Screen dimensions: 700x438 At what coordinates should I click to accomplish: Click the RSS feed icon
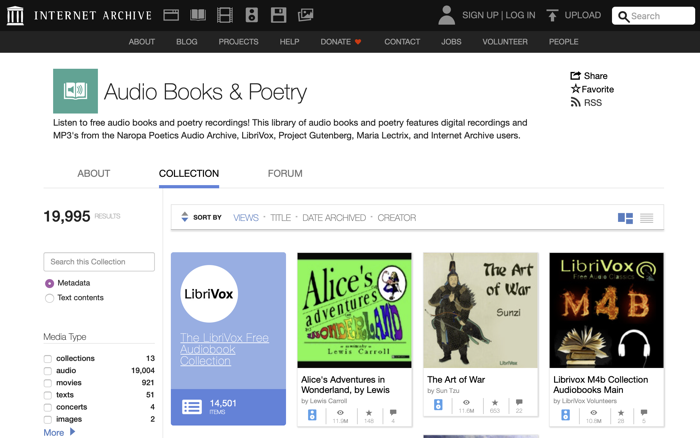click(575, 102)
